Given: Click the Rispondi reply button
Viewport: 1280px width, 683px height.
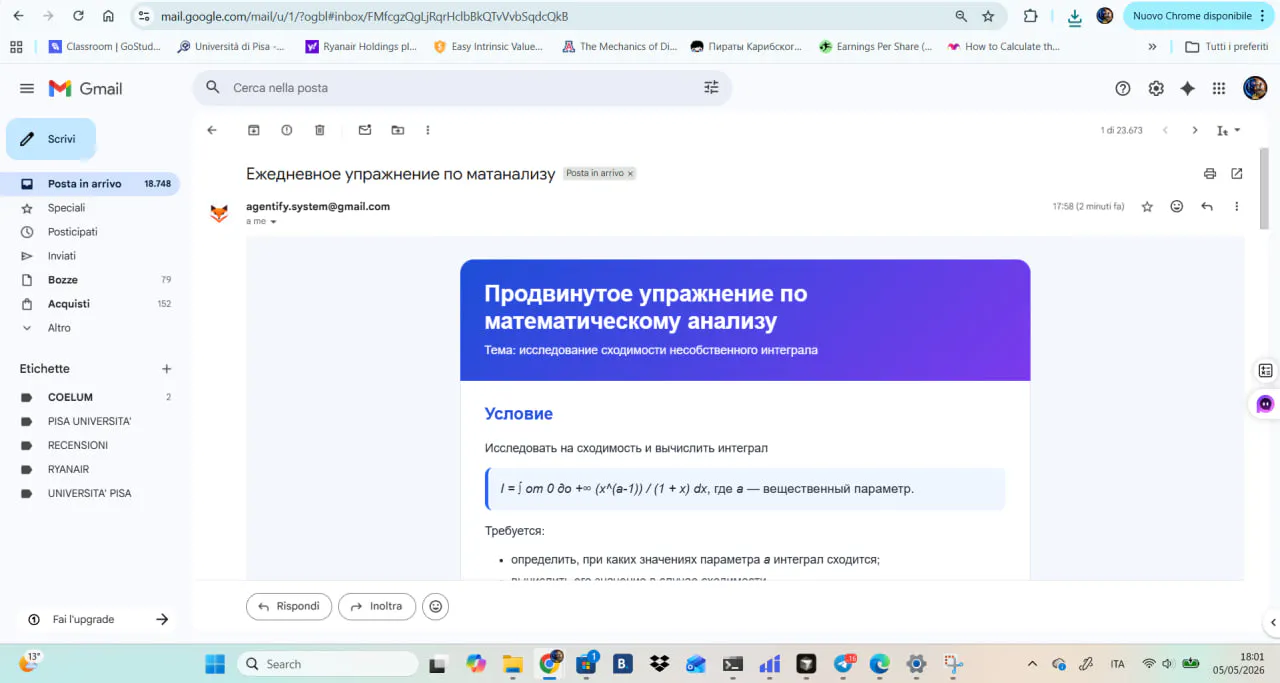Looking at the screenshot, I should tap(289, 606).
